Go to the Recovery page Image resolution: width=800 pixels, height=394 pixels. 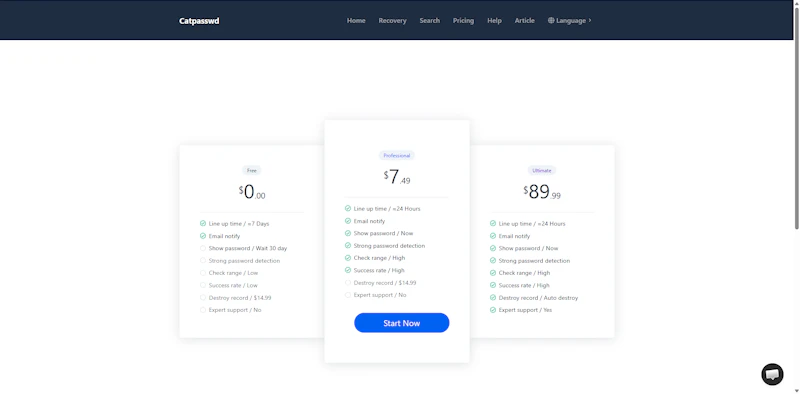point(392,21)
